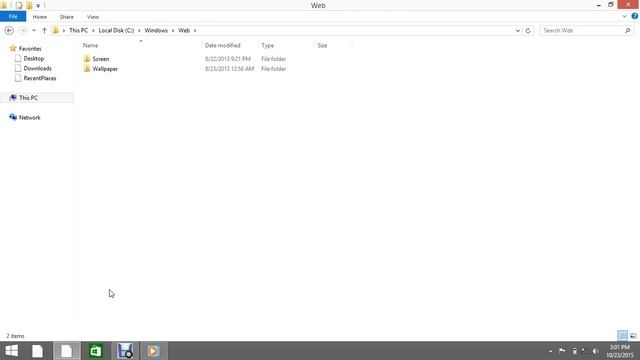The width and height of the screenshot is (640, 360).
Task: Sort by Type column header
Action: click(x=267, y=45)
